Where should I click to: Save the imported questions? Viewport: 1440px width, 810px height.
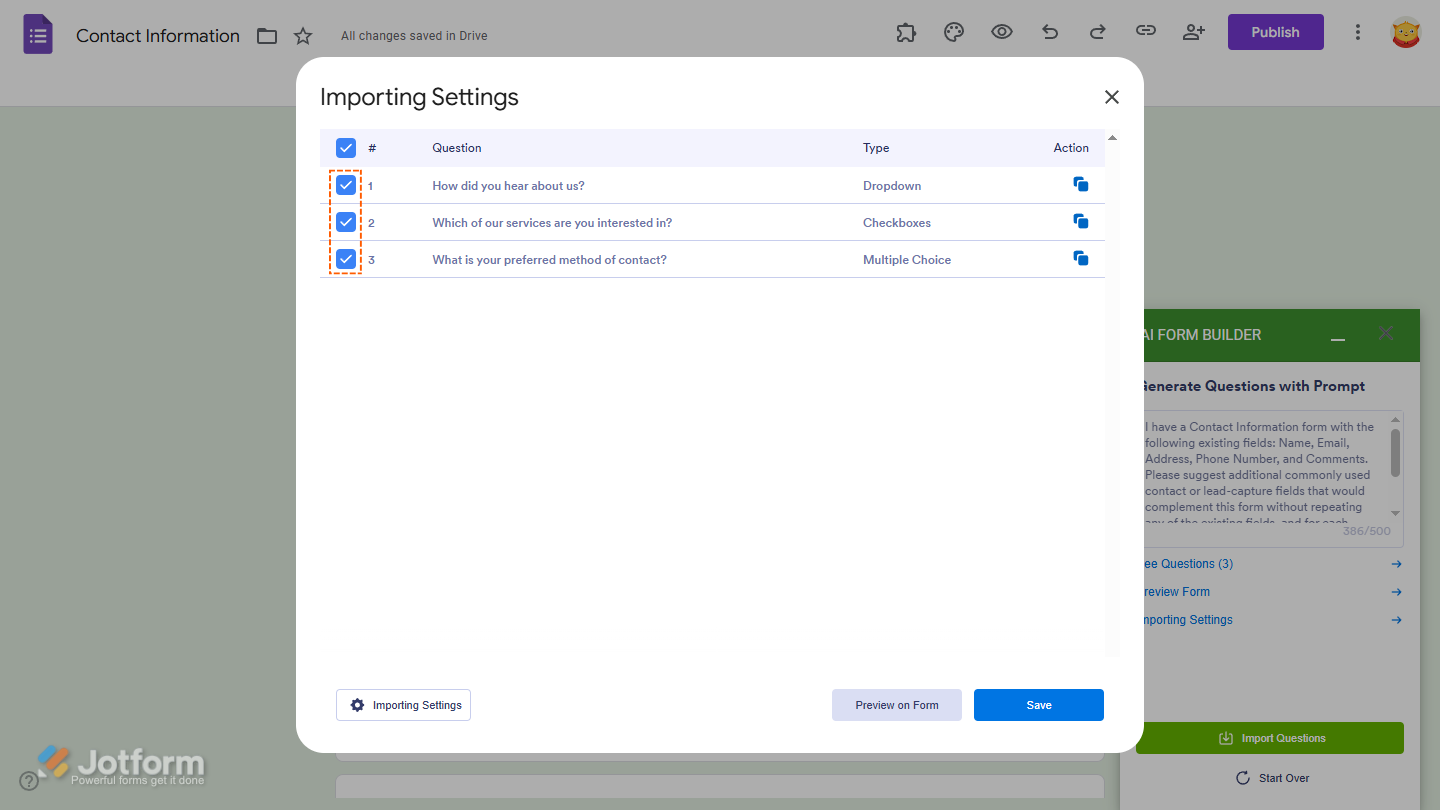tap(1038, 704)
